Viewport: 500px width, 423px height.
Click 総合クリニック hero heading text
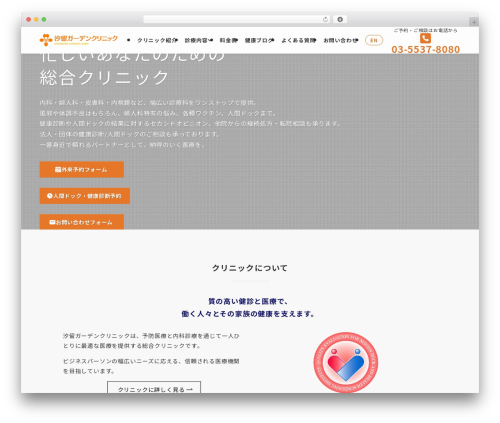104,78
